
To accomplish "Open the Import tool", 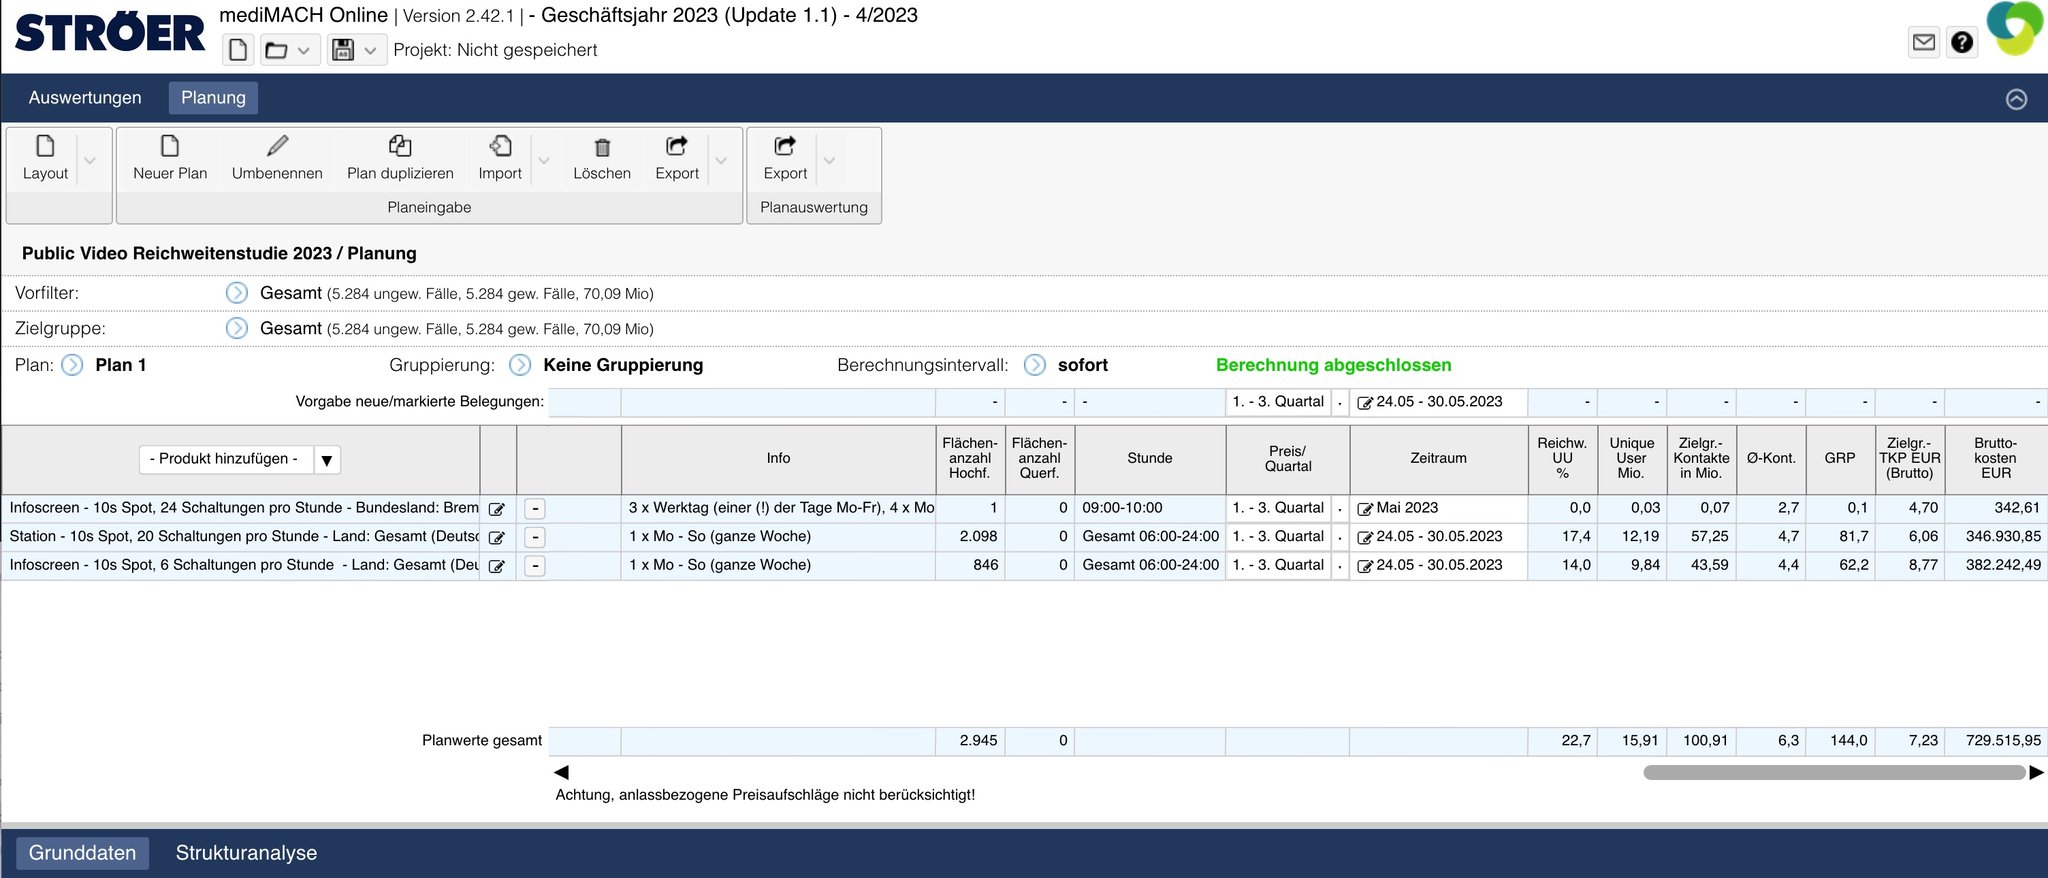I will [500, 148].
